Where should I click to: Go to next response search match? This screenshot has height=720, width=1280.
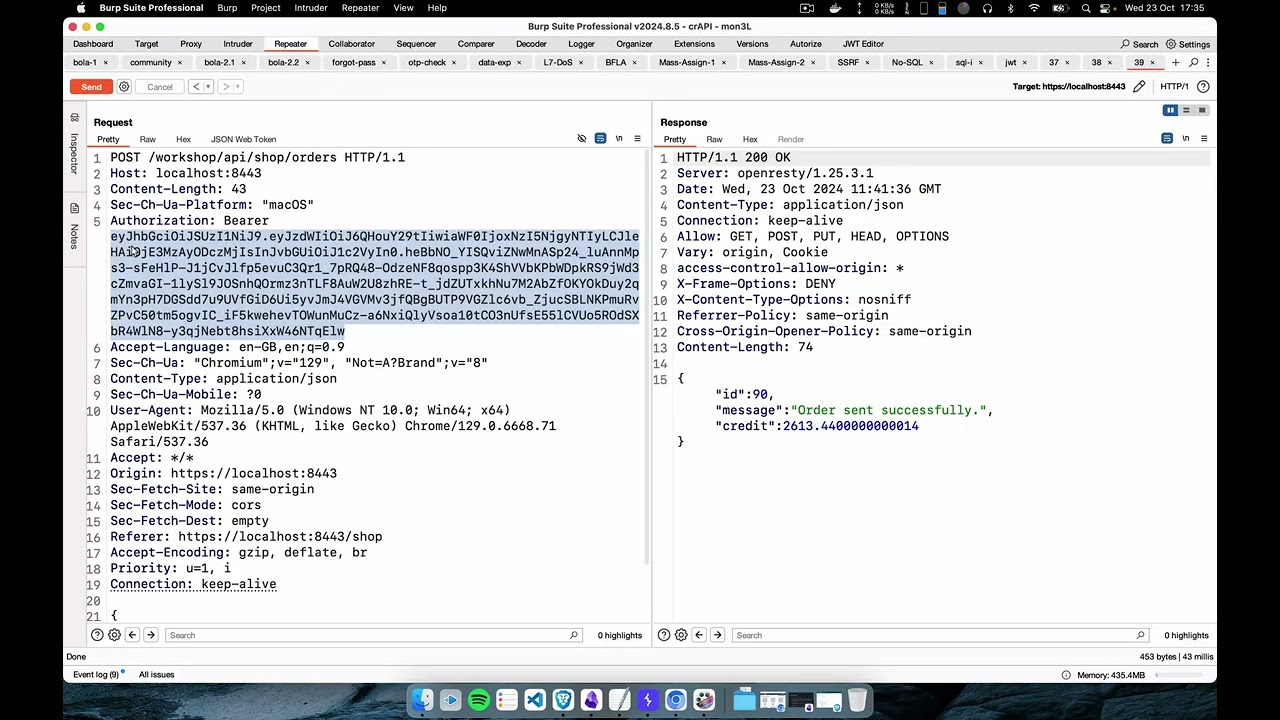717,635
